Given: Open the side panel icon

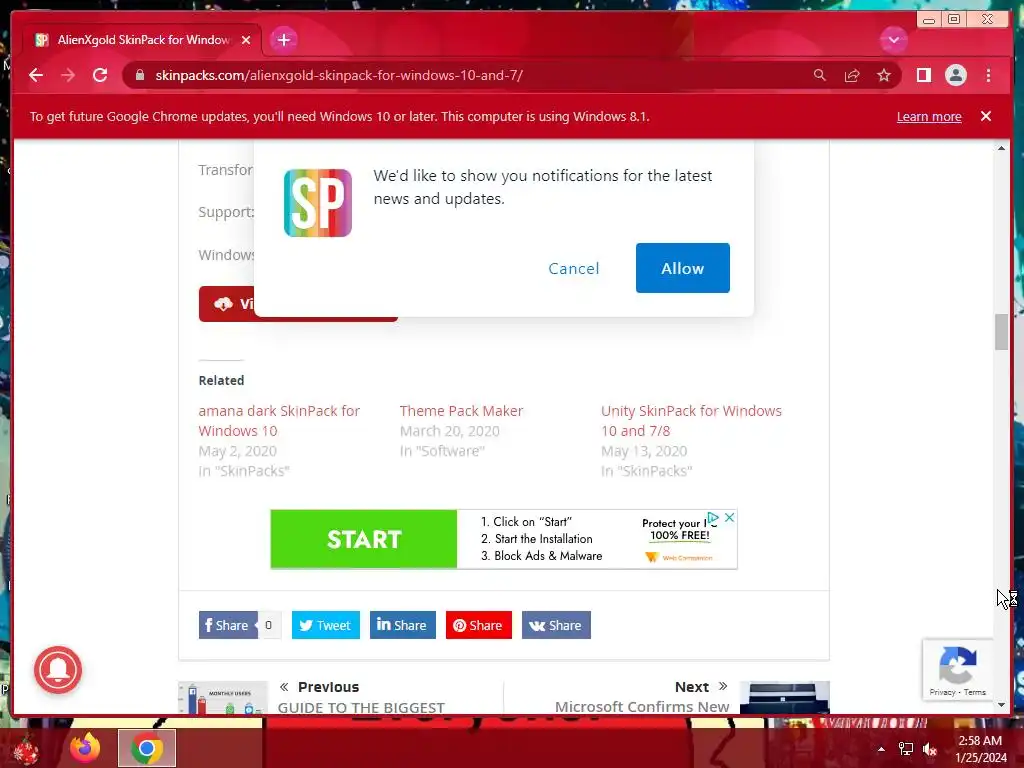Looking at the screenshot, I should pos(923,75).
